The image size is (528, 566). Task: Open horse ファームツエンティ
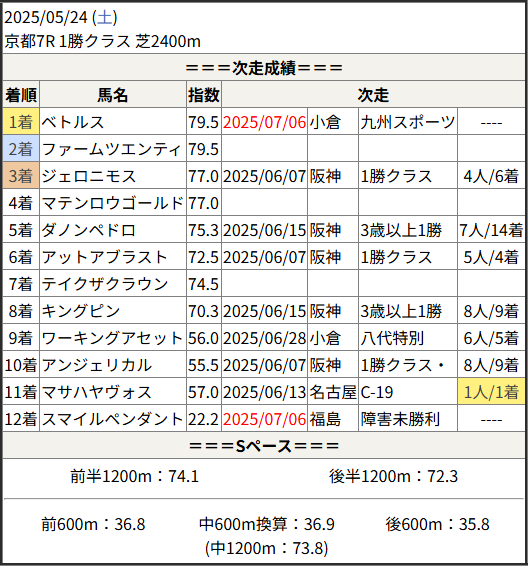(x=111, y=149)
